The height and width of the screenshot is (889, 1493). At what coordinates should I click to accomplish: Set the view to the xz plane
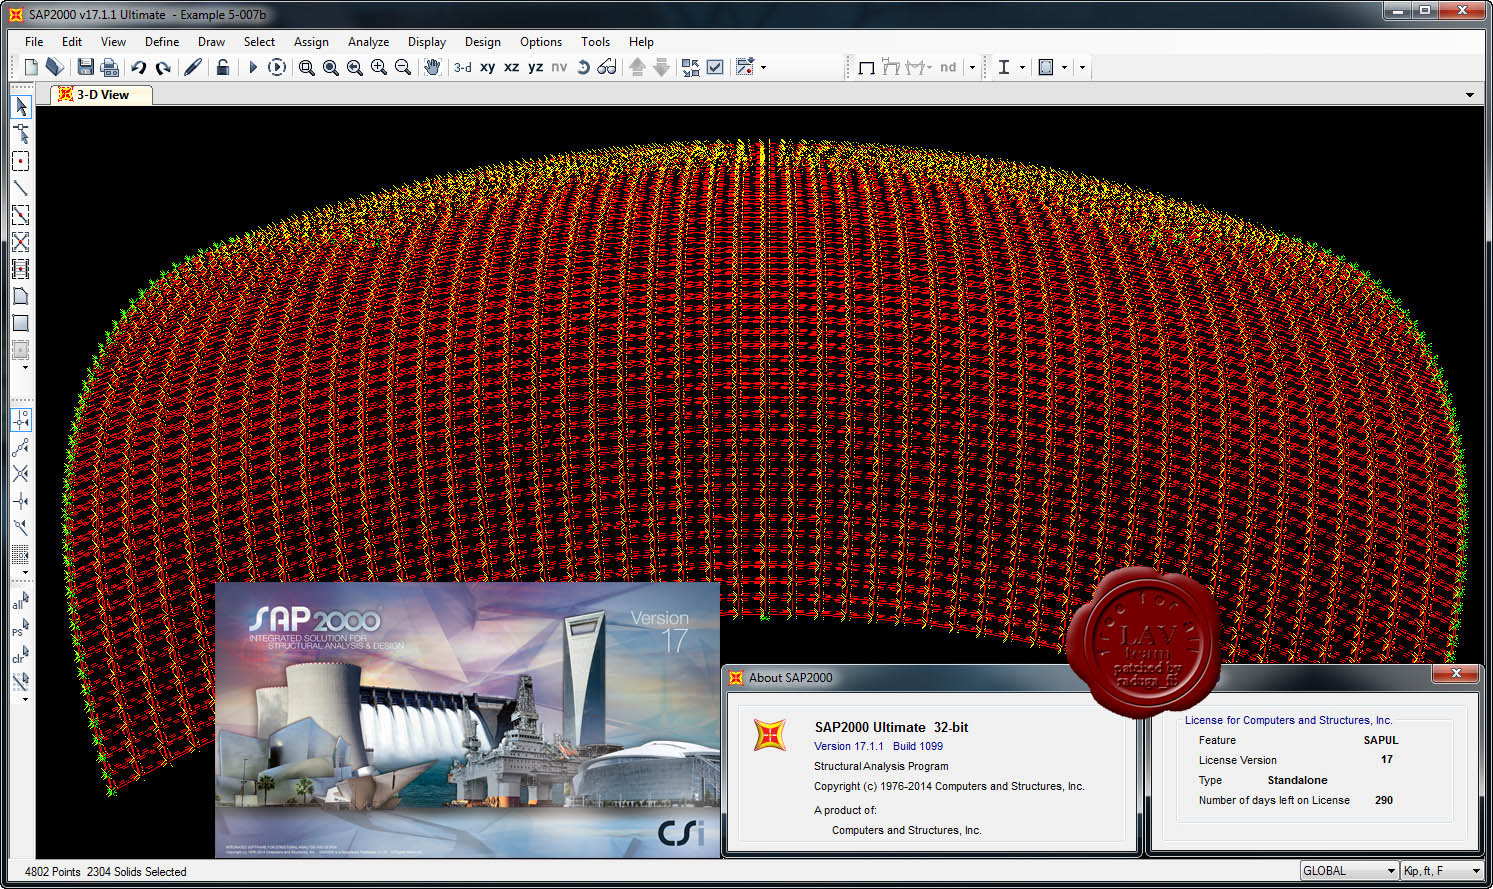[512, 67]
